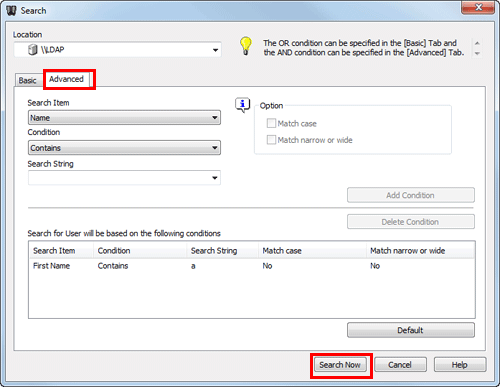This screenshot has height=387, width=500.
Task: Click 'No' under Match narrow or wide column
Action: (375, 266)
